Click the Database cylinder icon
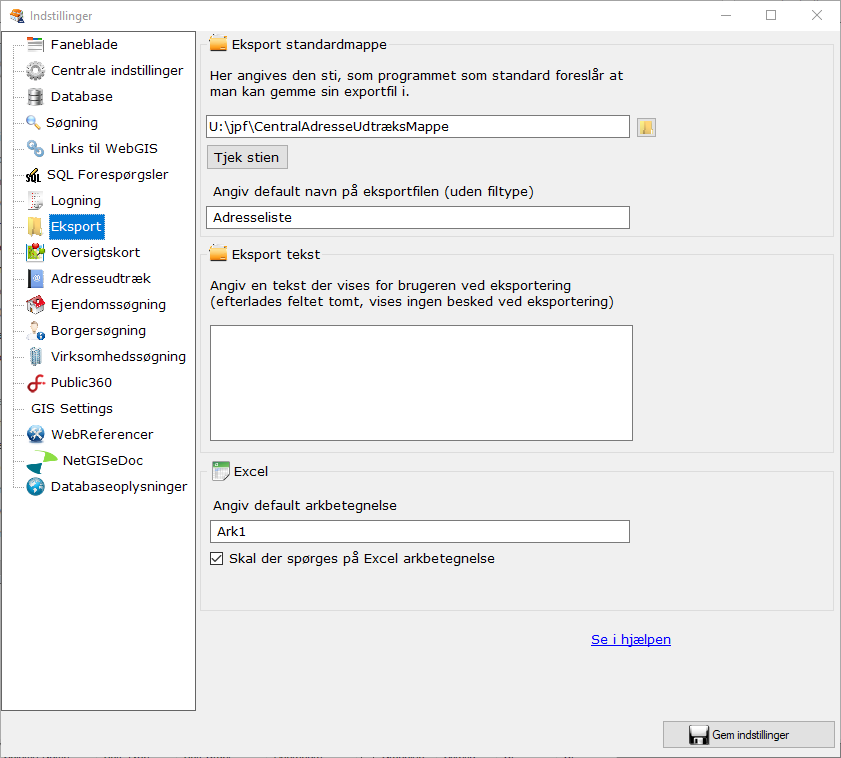Screen dimensions: 841x758 [x=36, y=97]
